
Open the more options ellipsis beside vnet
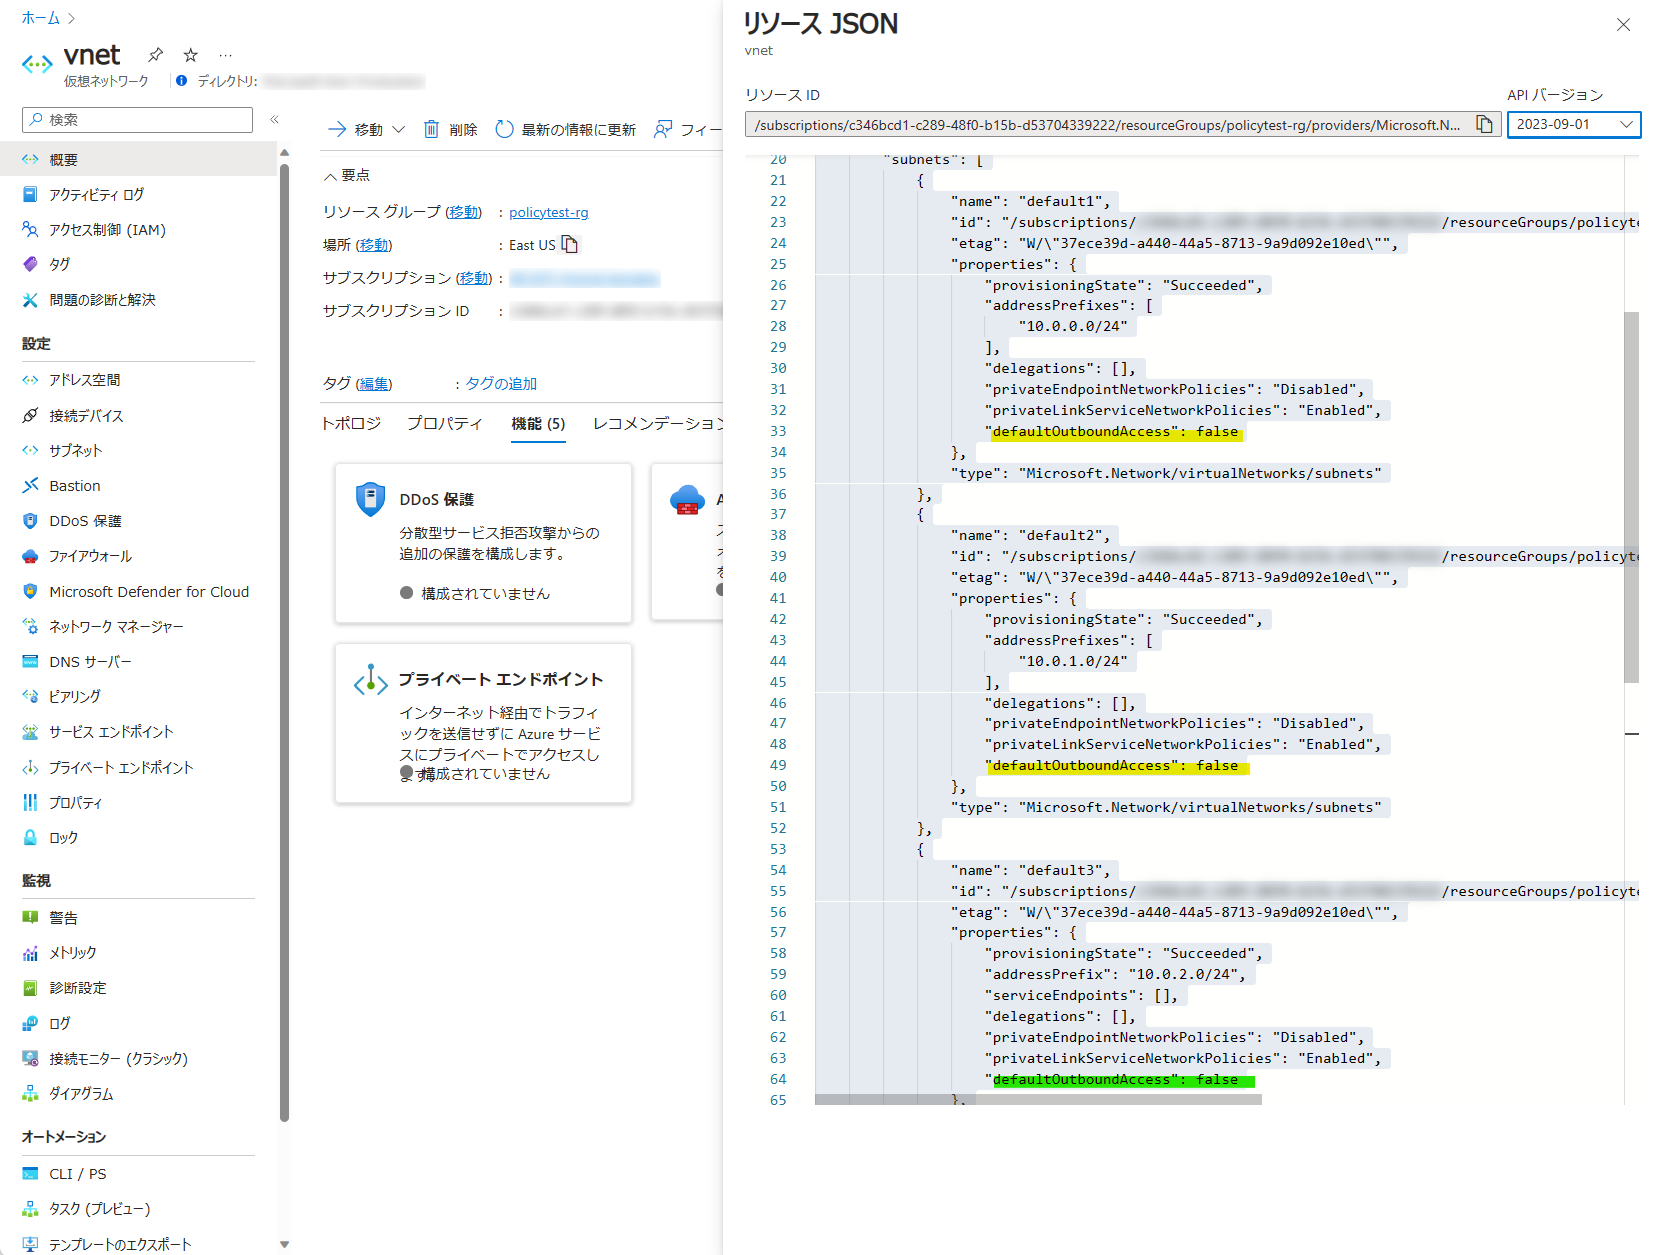point(226,55)
